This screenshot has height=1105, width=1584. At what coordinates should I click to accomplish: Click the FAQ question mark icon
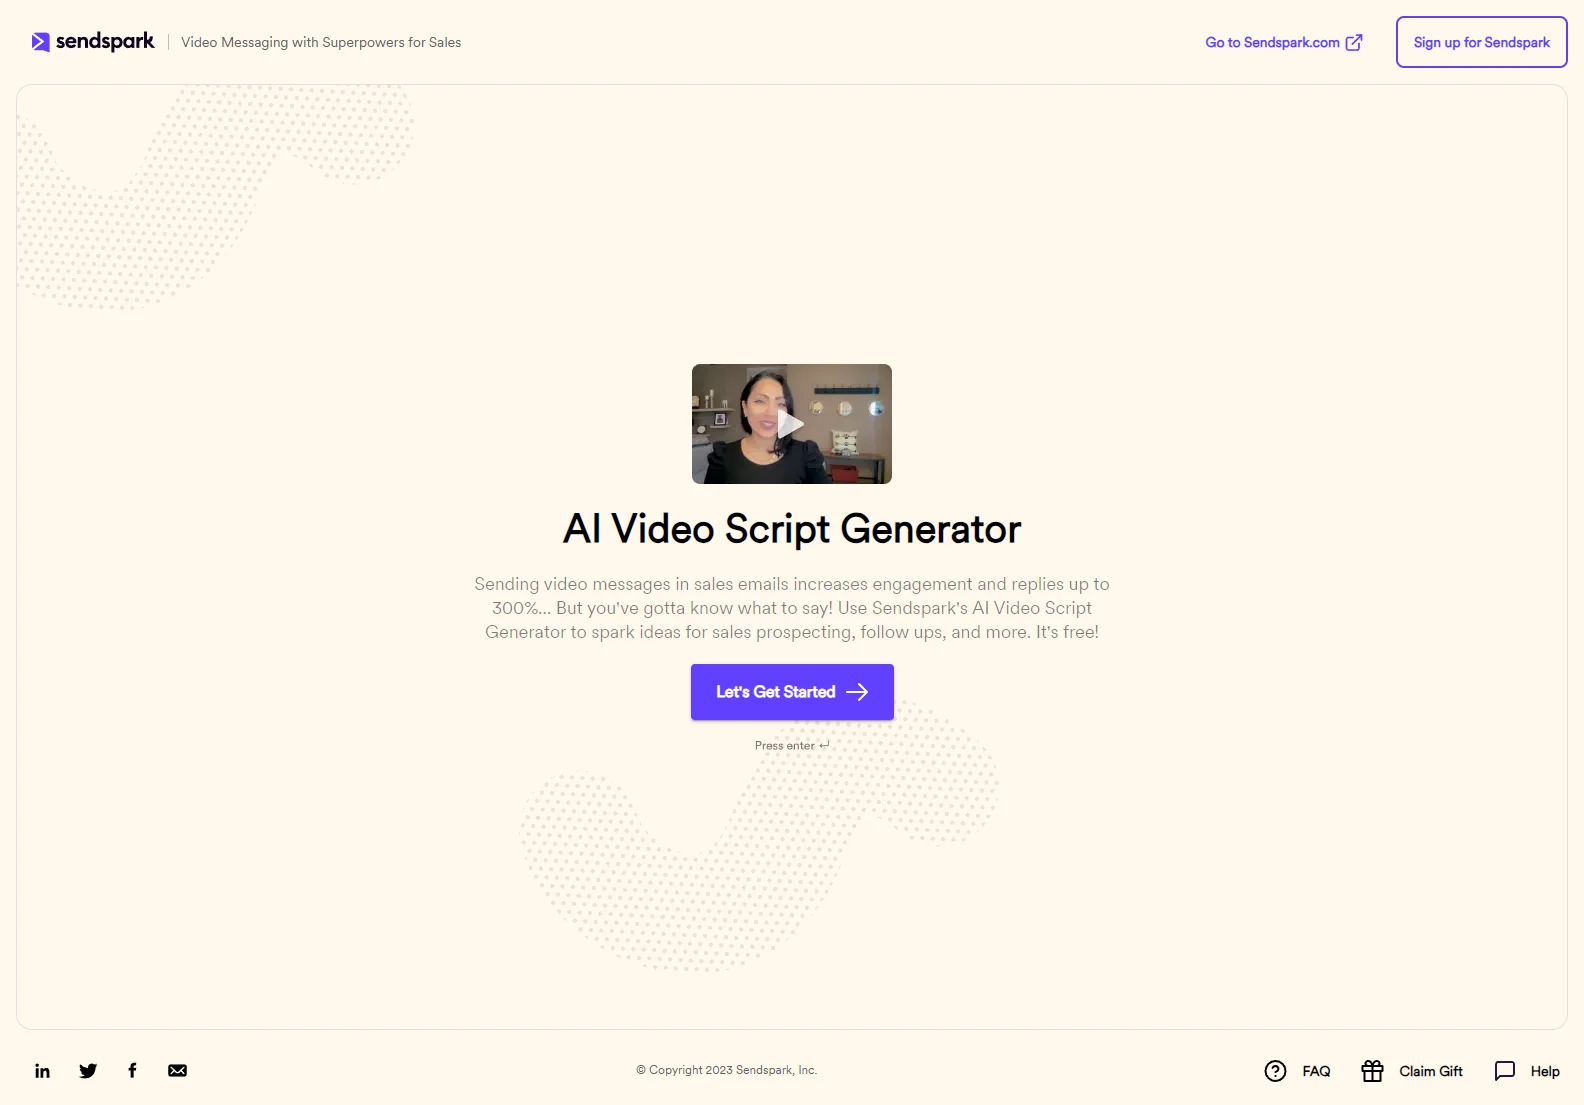point(1275,1071)
